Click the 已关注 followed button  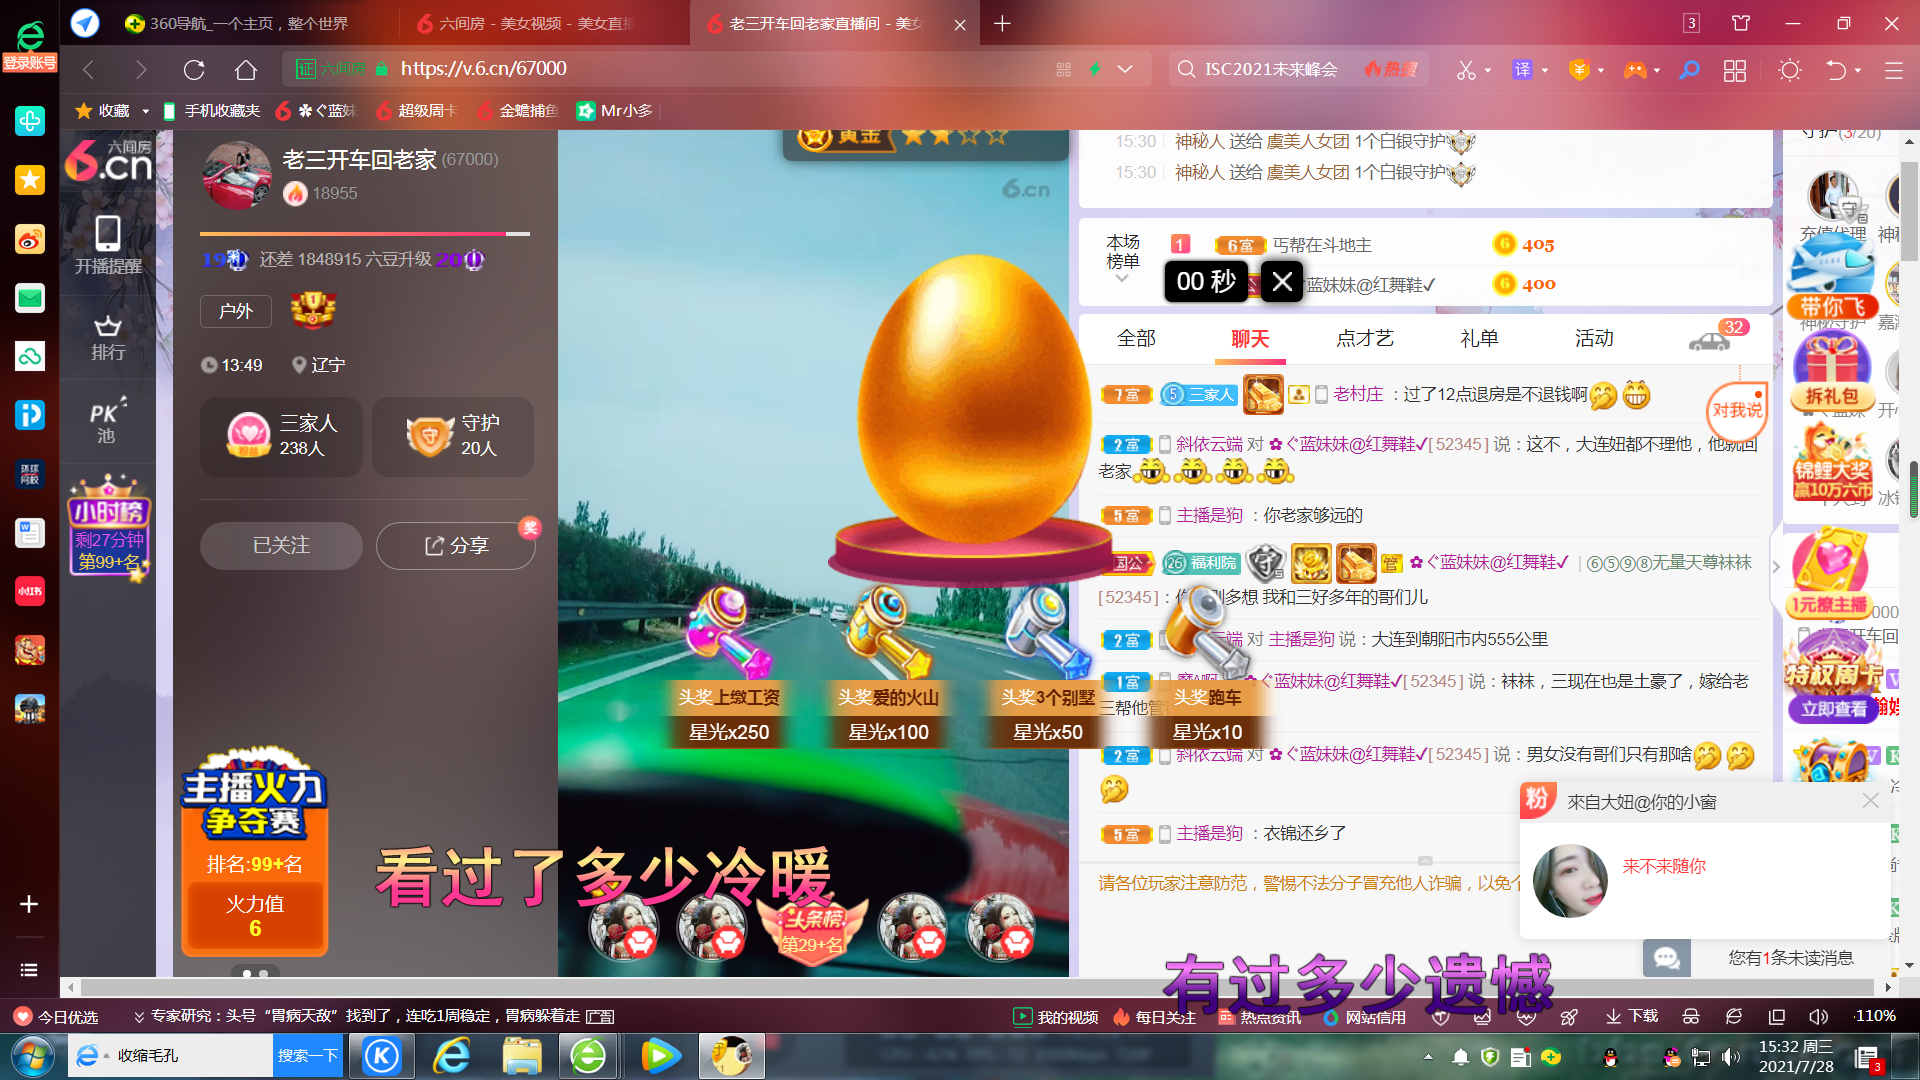[x=281, y=546]
